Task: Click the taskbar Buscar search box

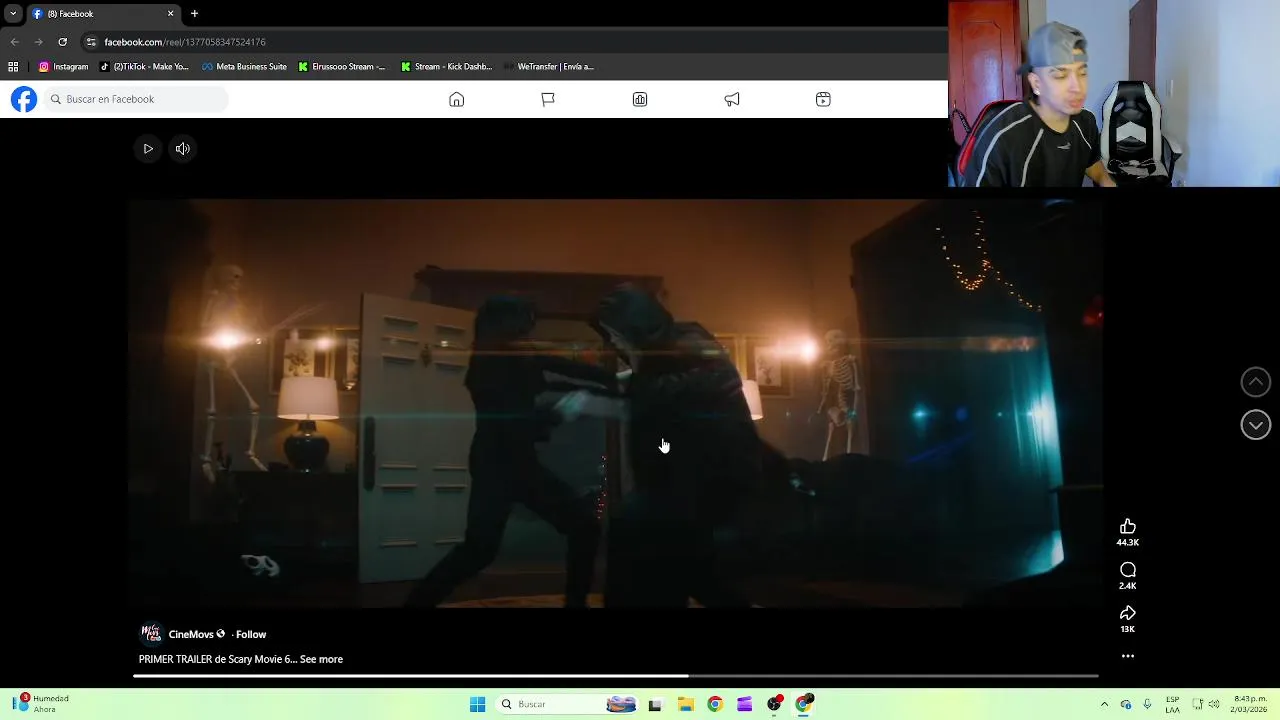Action: [568, 704]
